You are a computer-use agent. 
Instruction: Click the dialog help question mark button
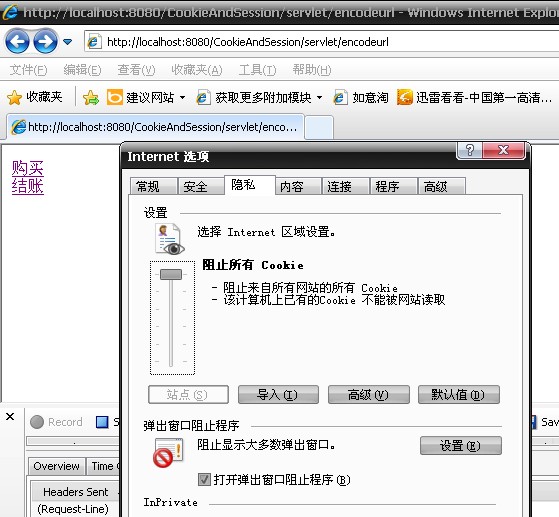pos(470,150)
